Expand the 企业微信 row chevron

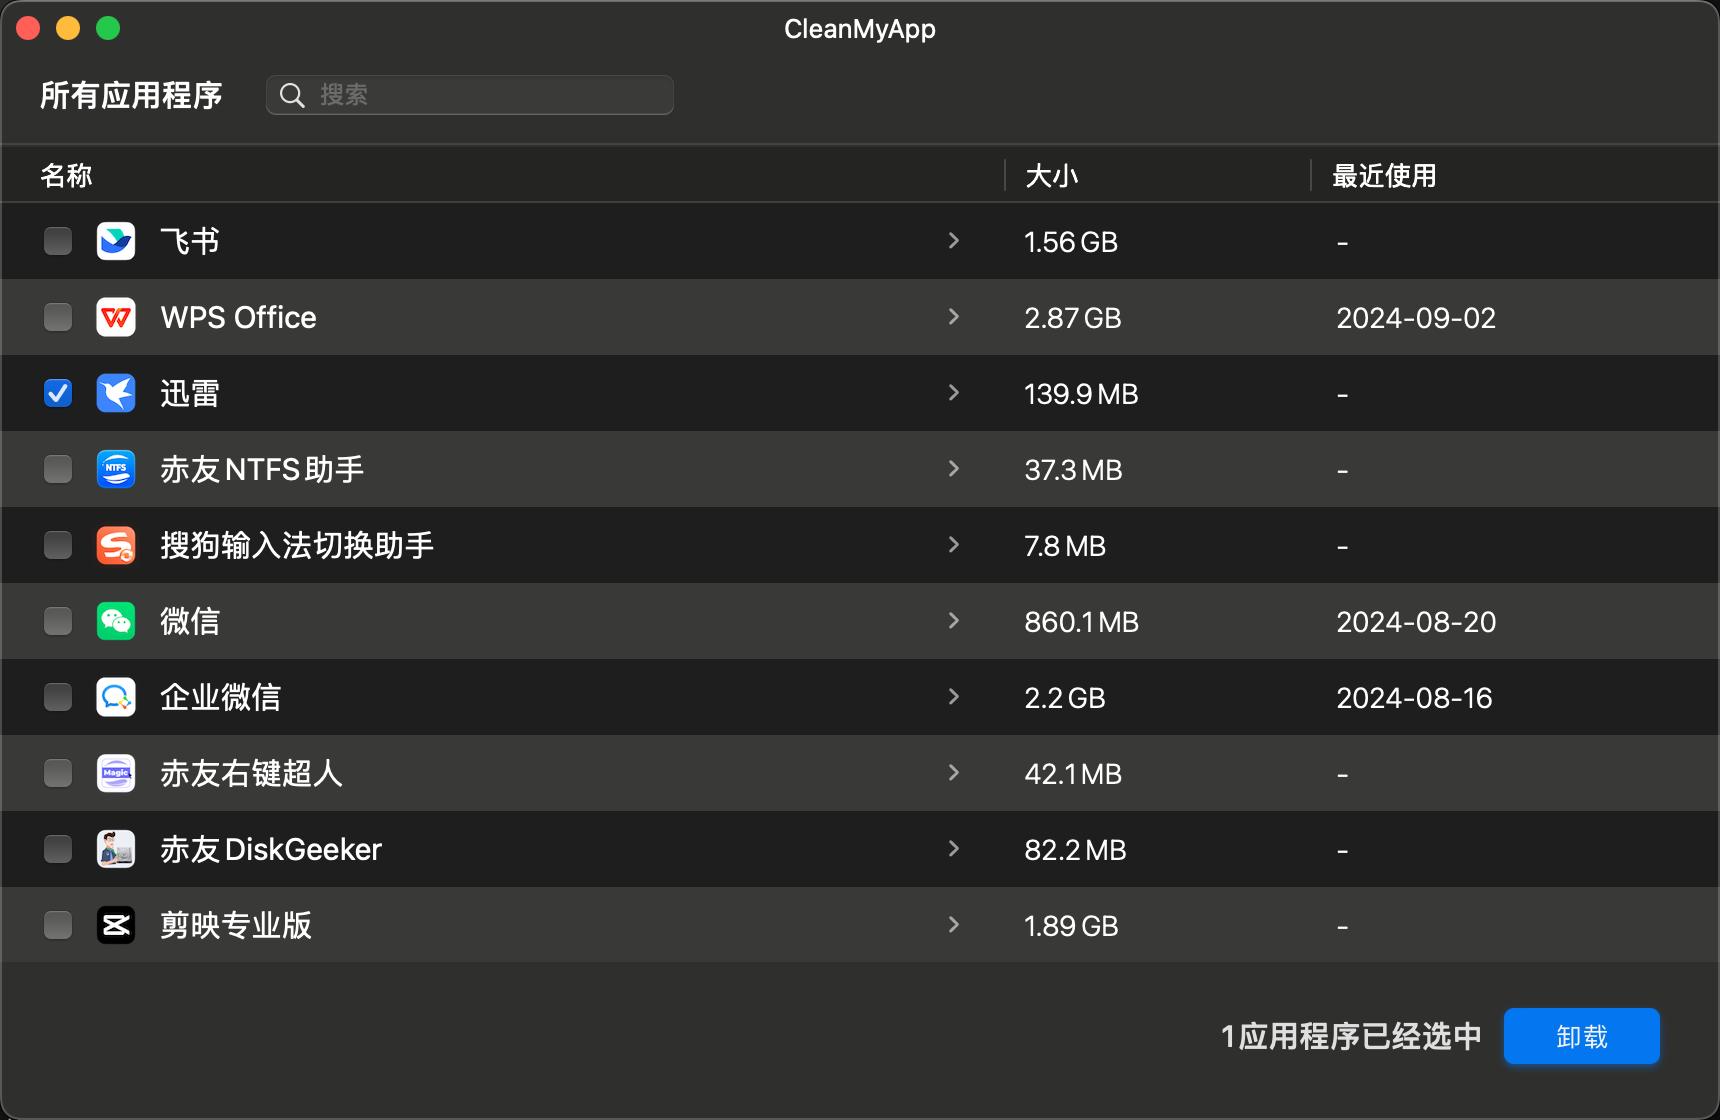pyautogui.click(x=954, y=697)
